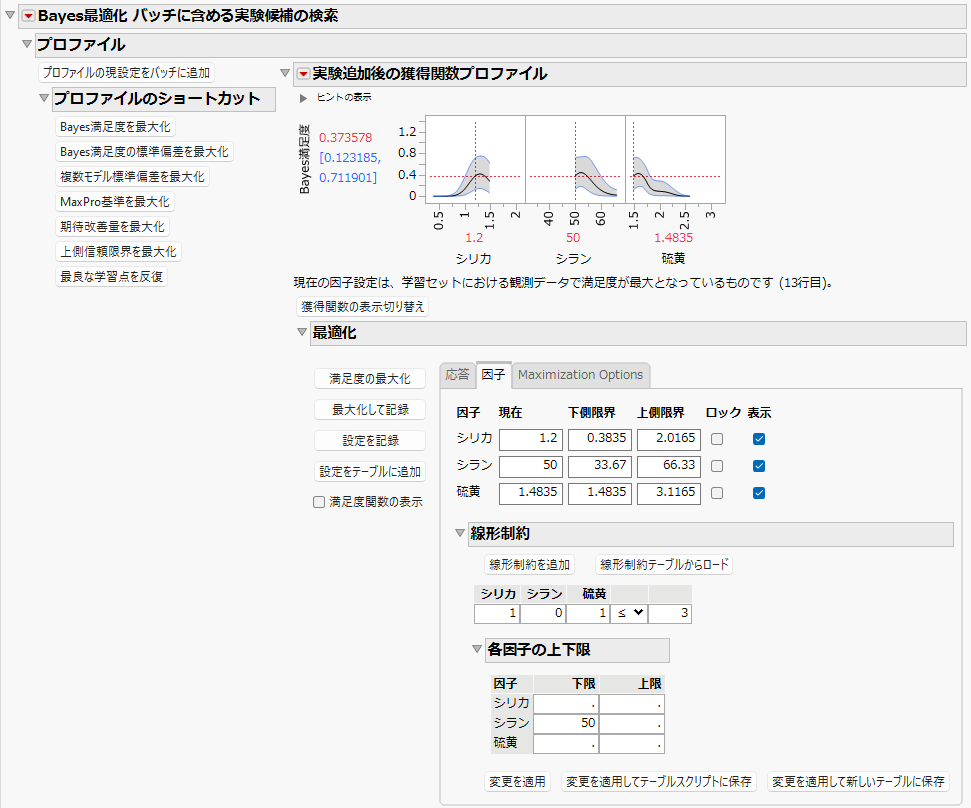971x808 pixels.
Task: Collapse the 線形制約 section
Action: [x=459, y=532]
